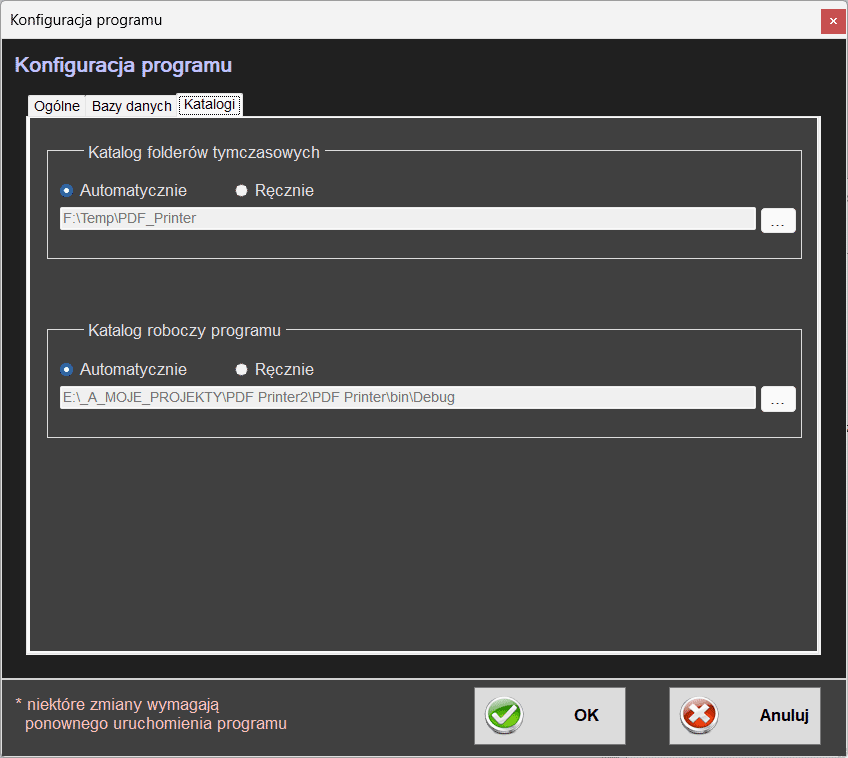Switch to the Ogólne tab
This screenshot has width=848, height=758.
pyautogui.click(x=57, y=106)
